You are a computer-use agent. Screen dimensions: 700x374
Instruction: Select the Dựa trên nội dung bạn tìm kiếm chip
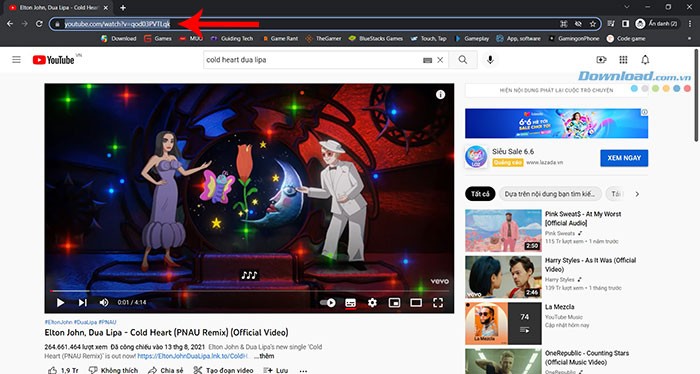click(550, 194)
